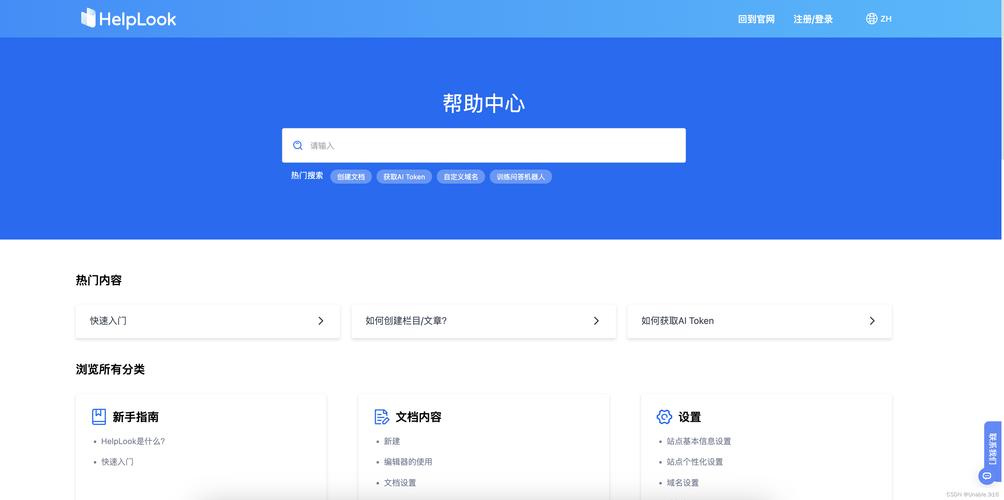This screenshot has width=1004, height=500.
Task: Click the 设置 gear icon
Action: click(664, 417)
